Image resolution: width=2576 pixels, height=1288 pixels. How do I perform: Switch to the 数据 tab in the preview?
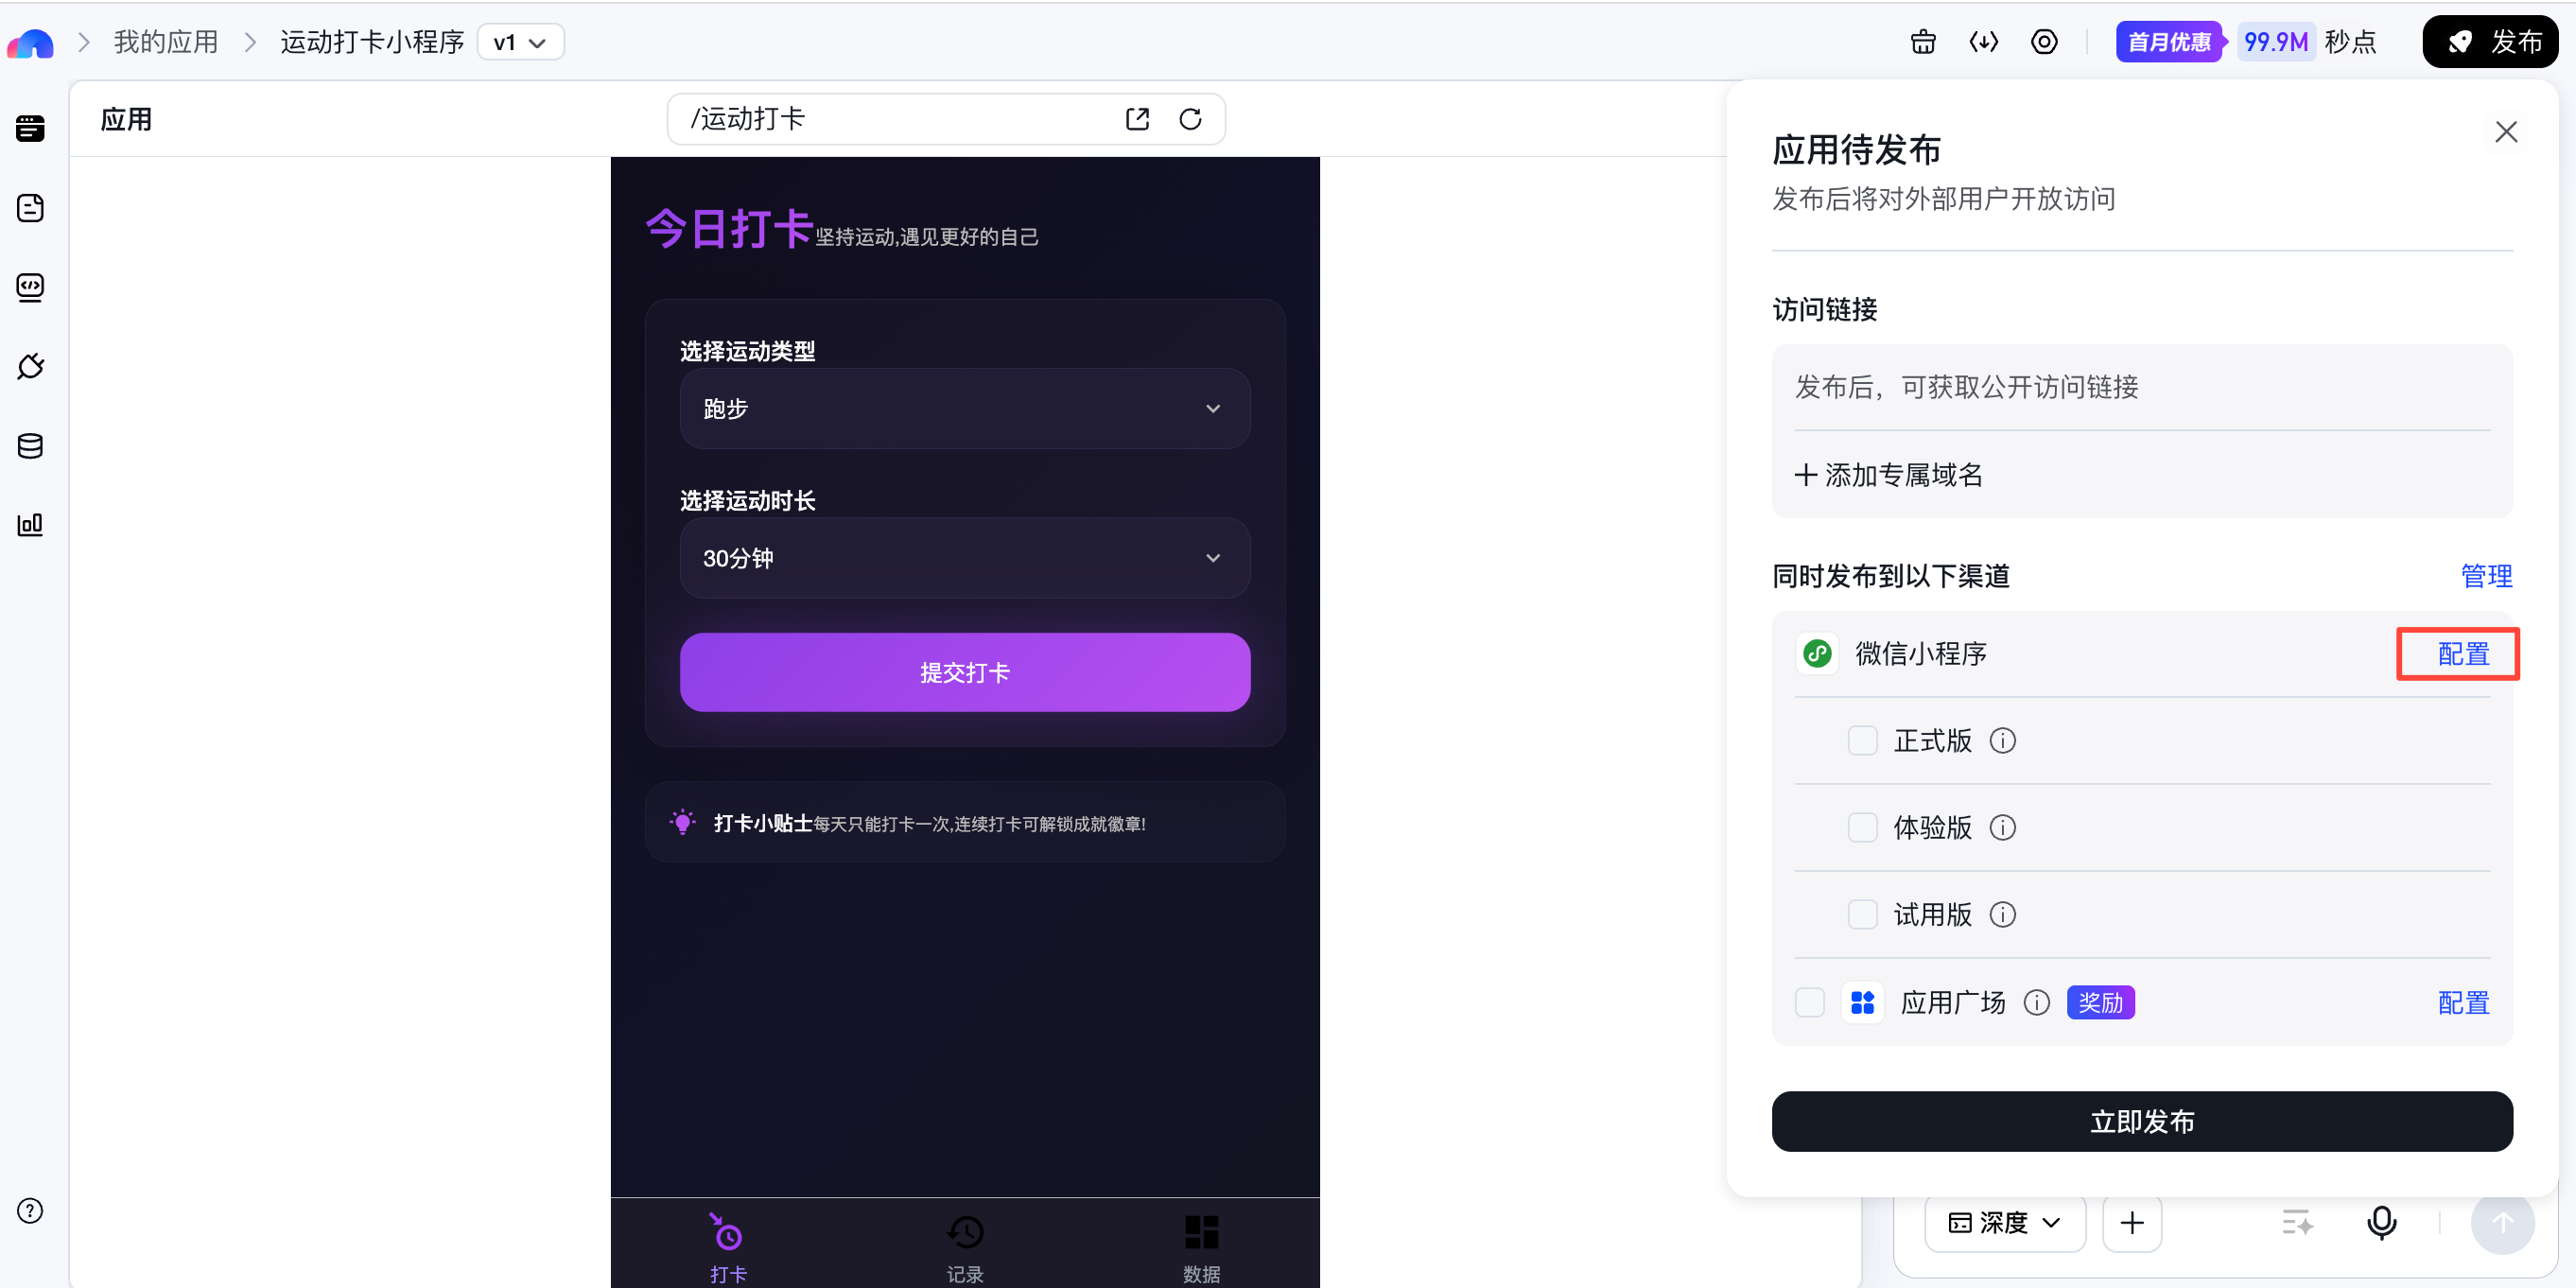[1200, 1245]
